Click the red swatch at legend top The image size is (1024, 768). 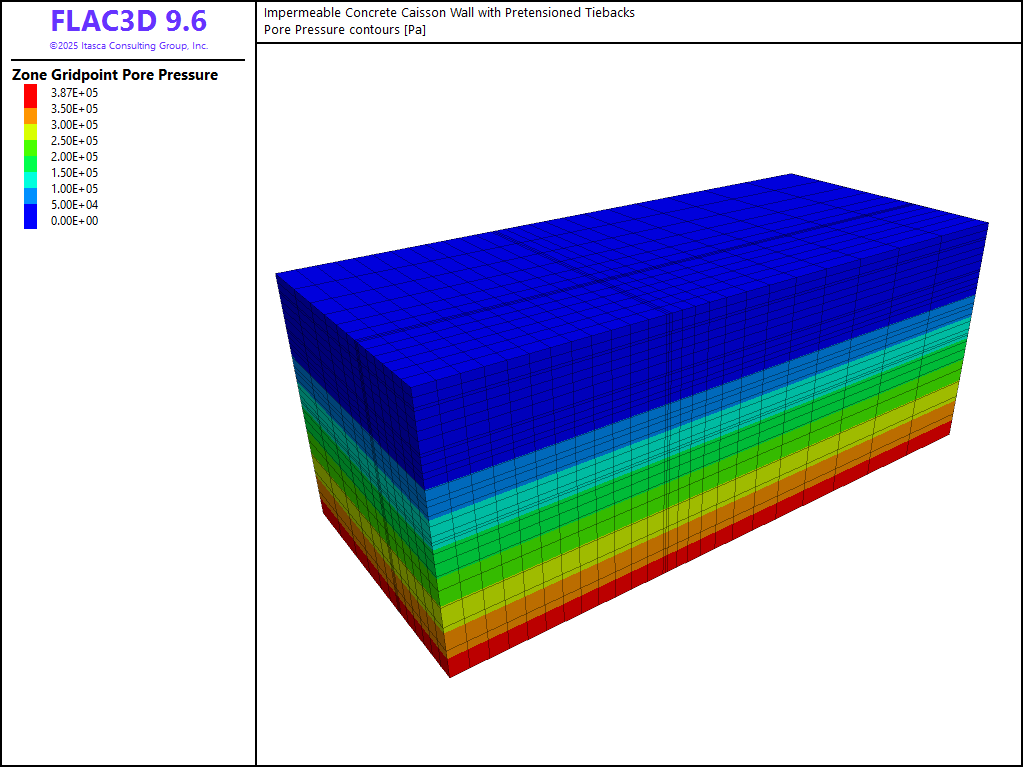31,95
